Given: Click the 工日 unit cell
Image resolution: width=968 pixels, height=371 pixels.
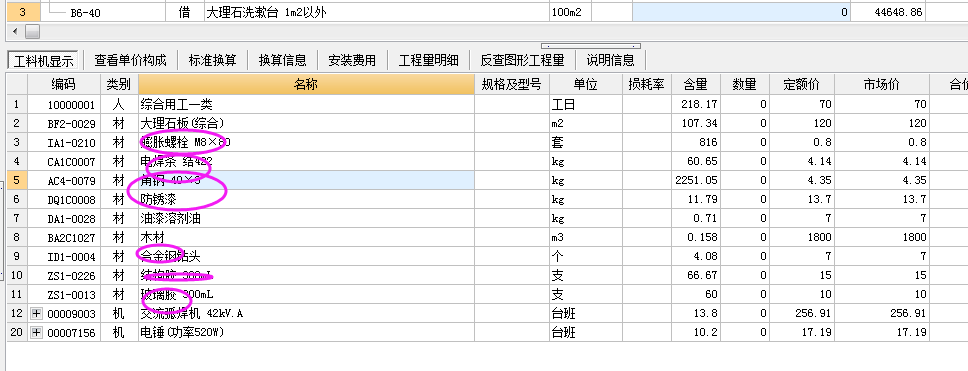Looking at the screenshot, I should pos(585,104).
